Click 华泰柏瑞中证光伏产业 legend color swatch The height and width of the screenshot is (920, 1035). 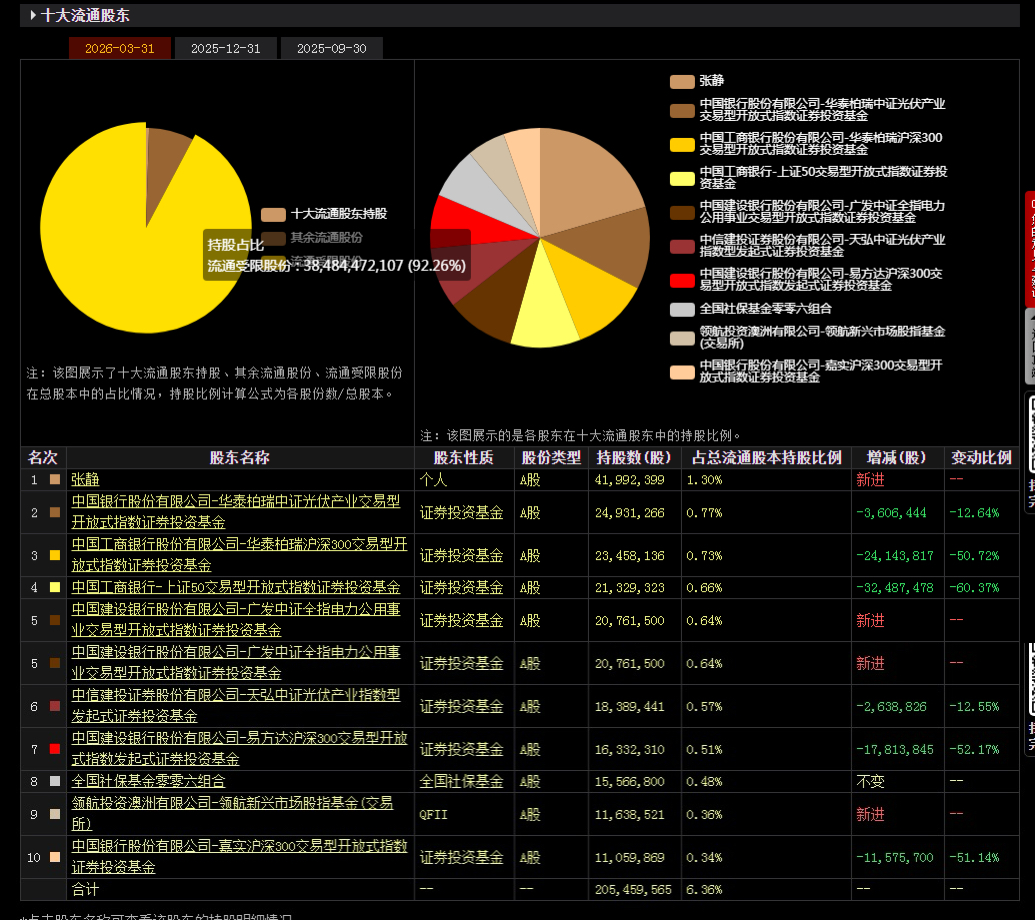click(x=682, y=110)
